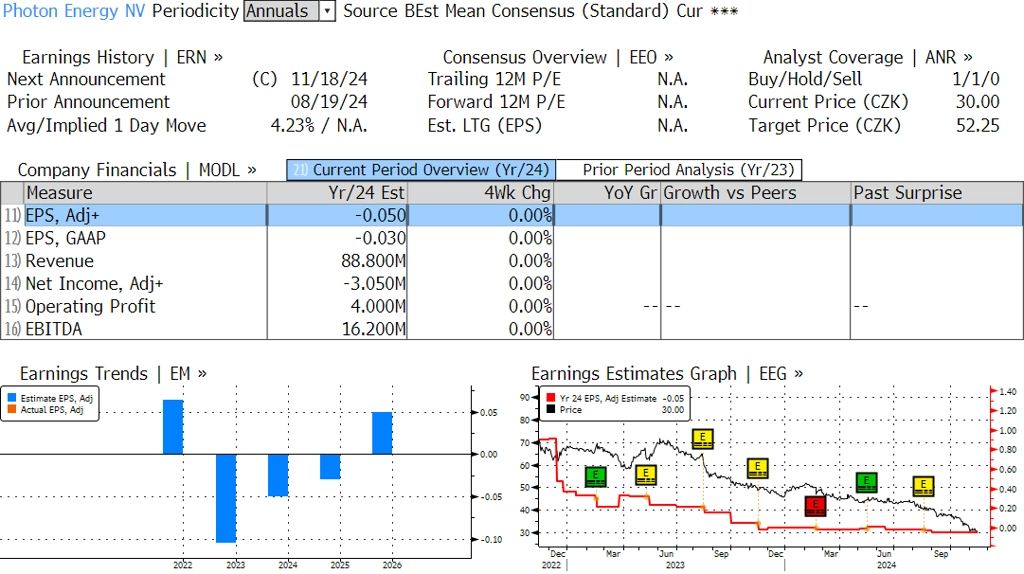
Task: Open Earnings Trends EM link
Action: pyautogui.click(x=113, y=374)
